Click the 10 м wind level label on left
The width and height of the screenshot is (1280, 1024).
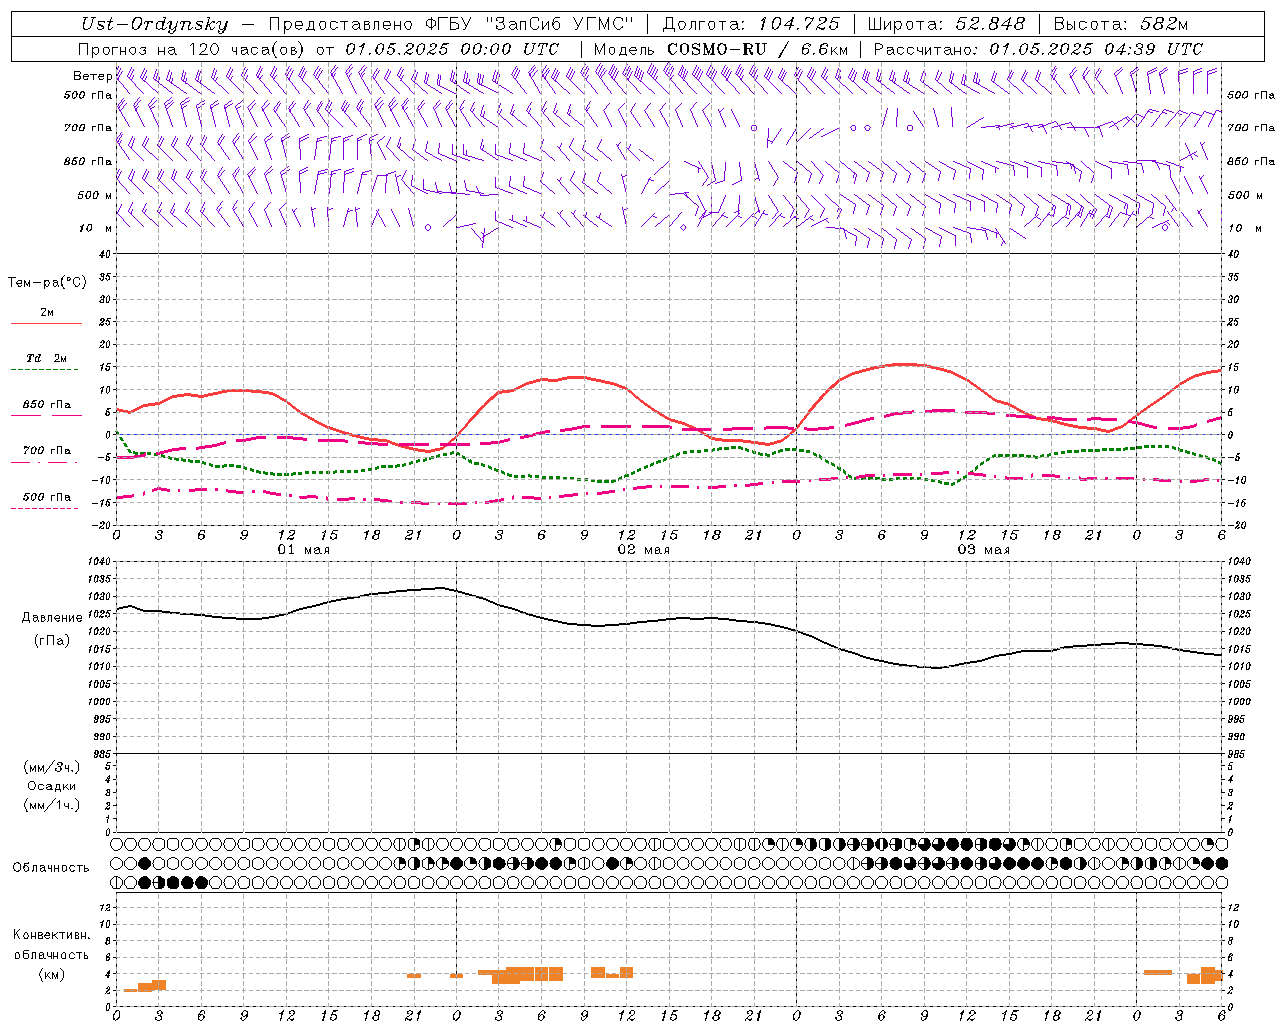(96, 228)
